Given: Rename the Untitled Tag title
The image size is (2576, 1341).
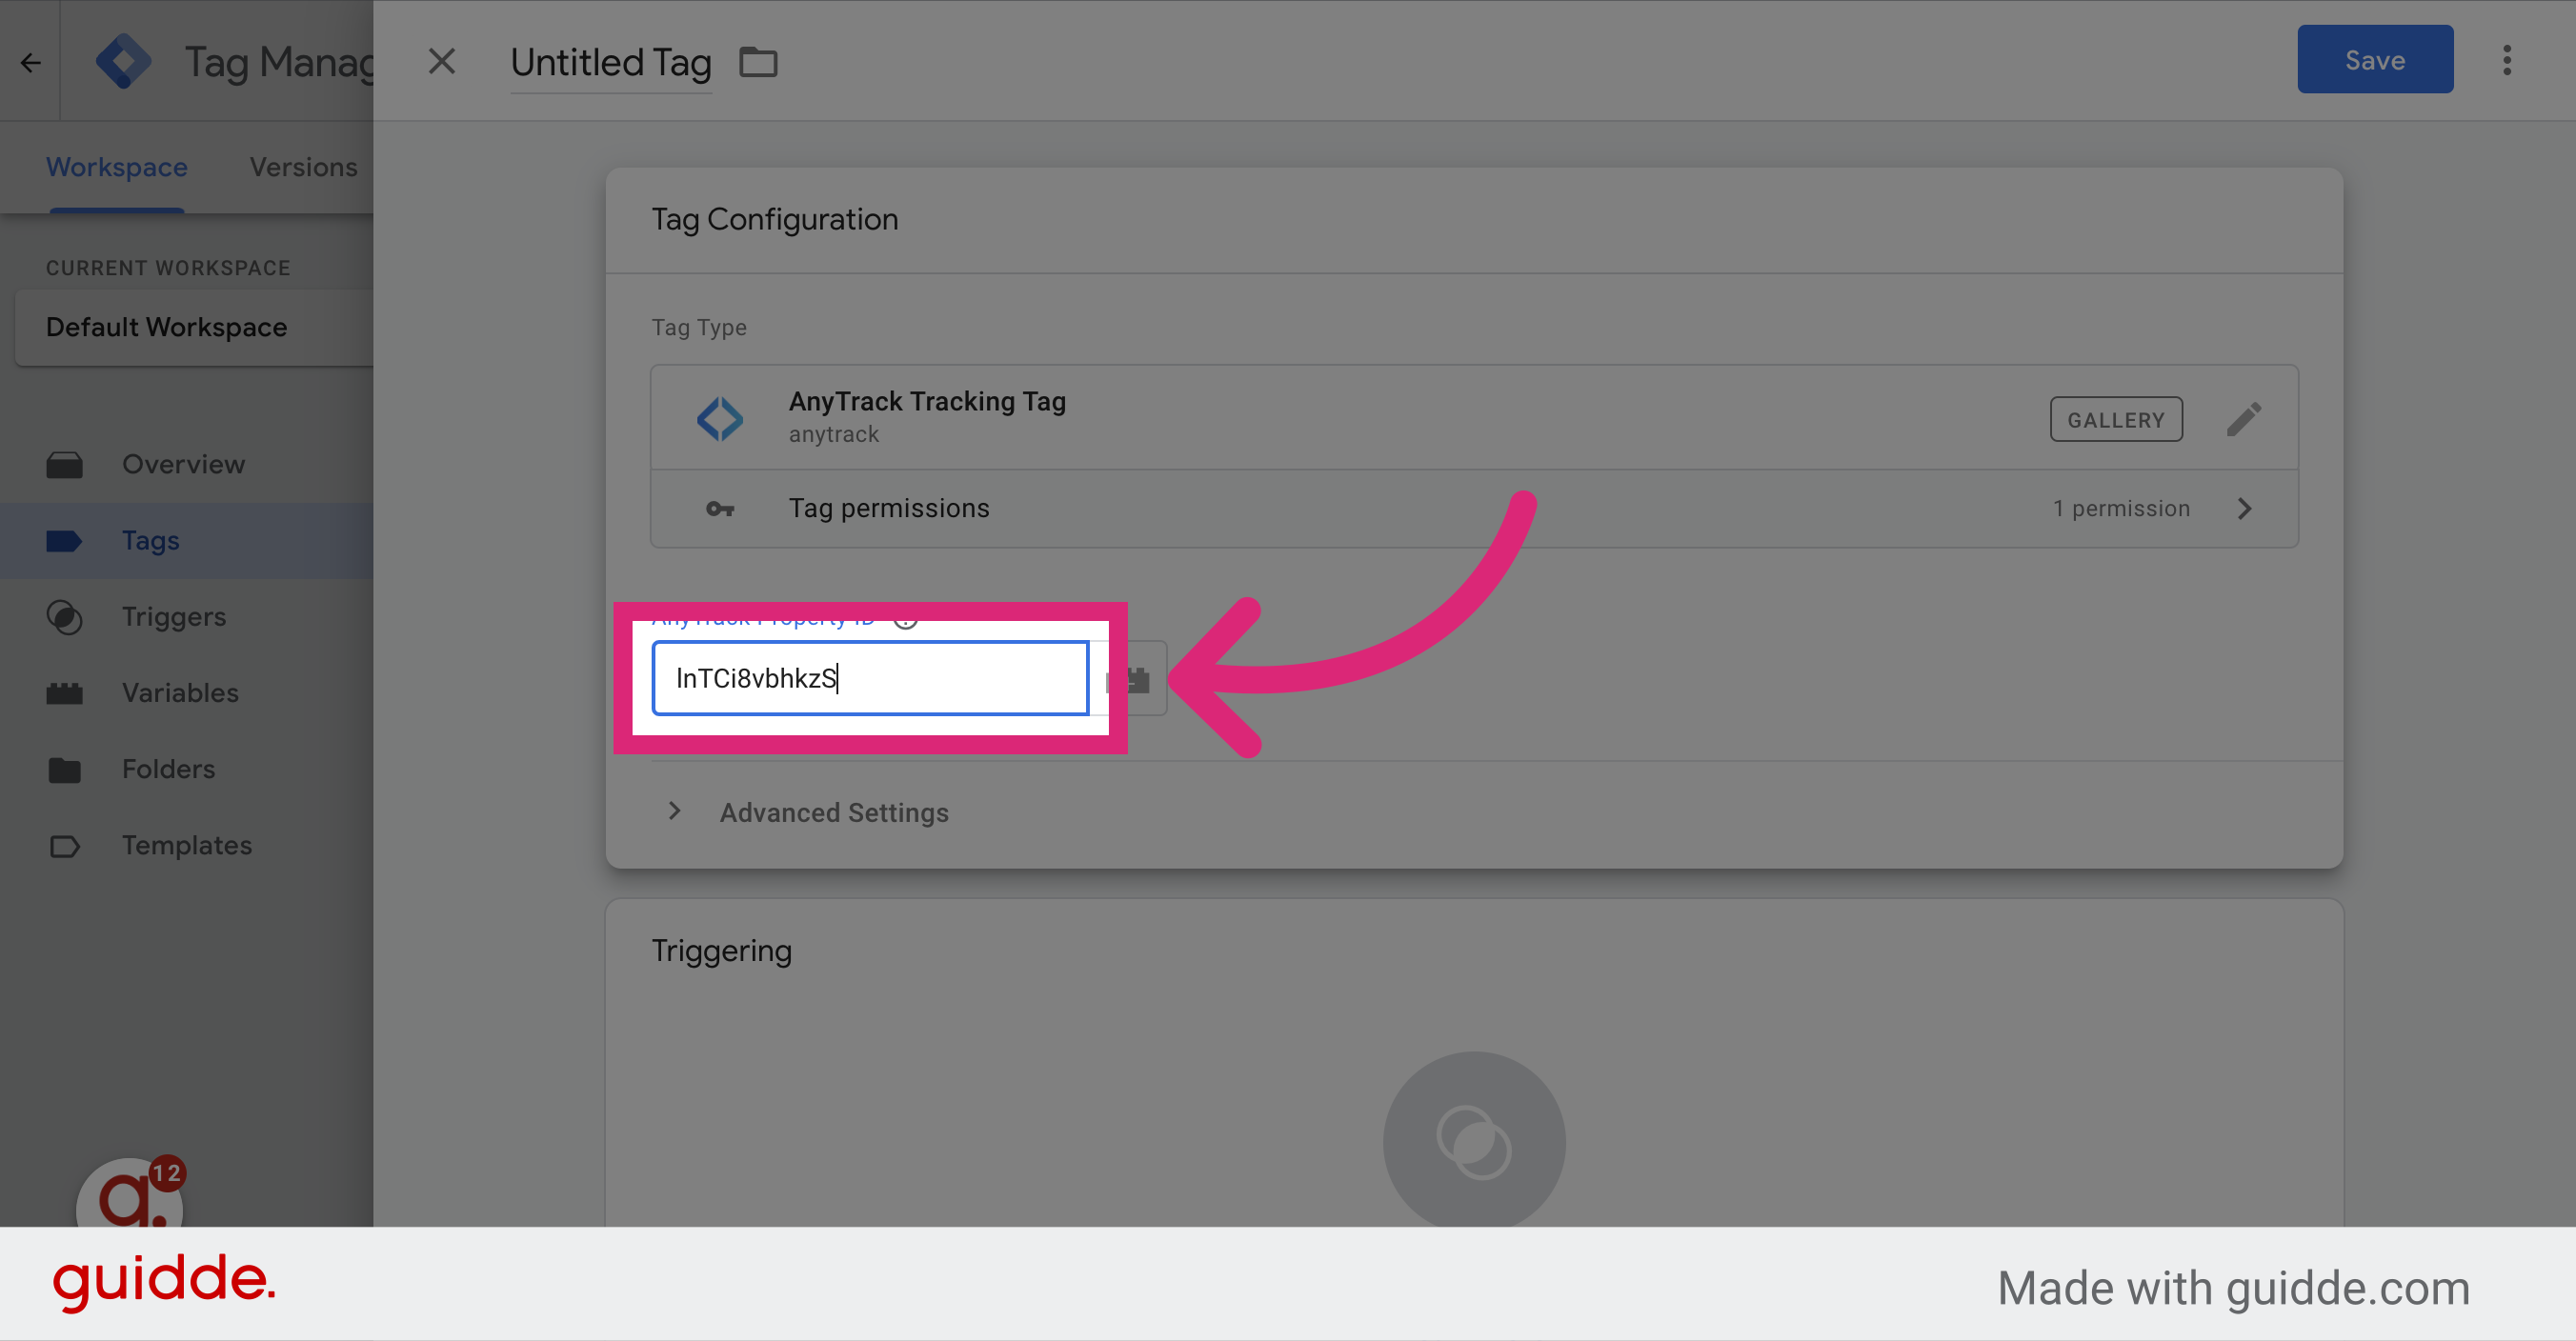Looking at the screenshot, I should pyautogui.click(x=611, y=62).
